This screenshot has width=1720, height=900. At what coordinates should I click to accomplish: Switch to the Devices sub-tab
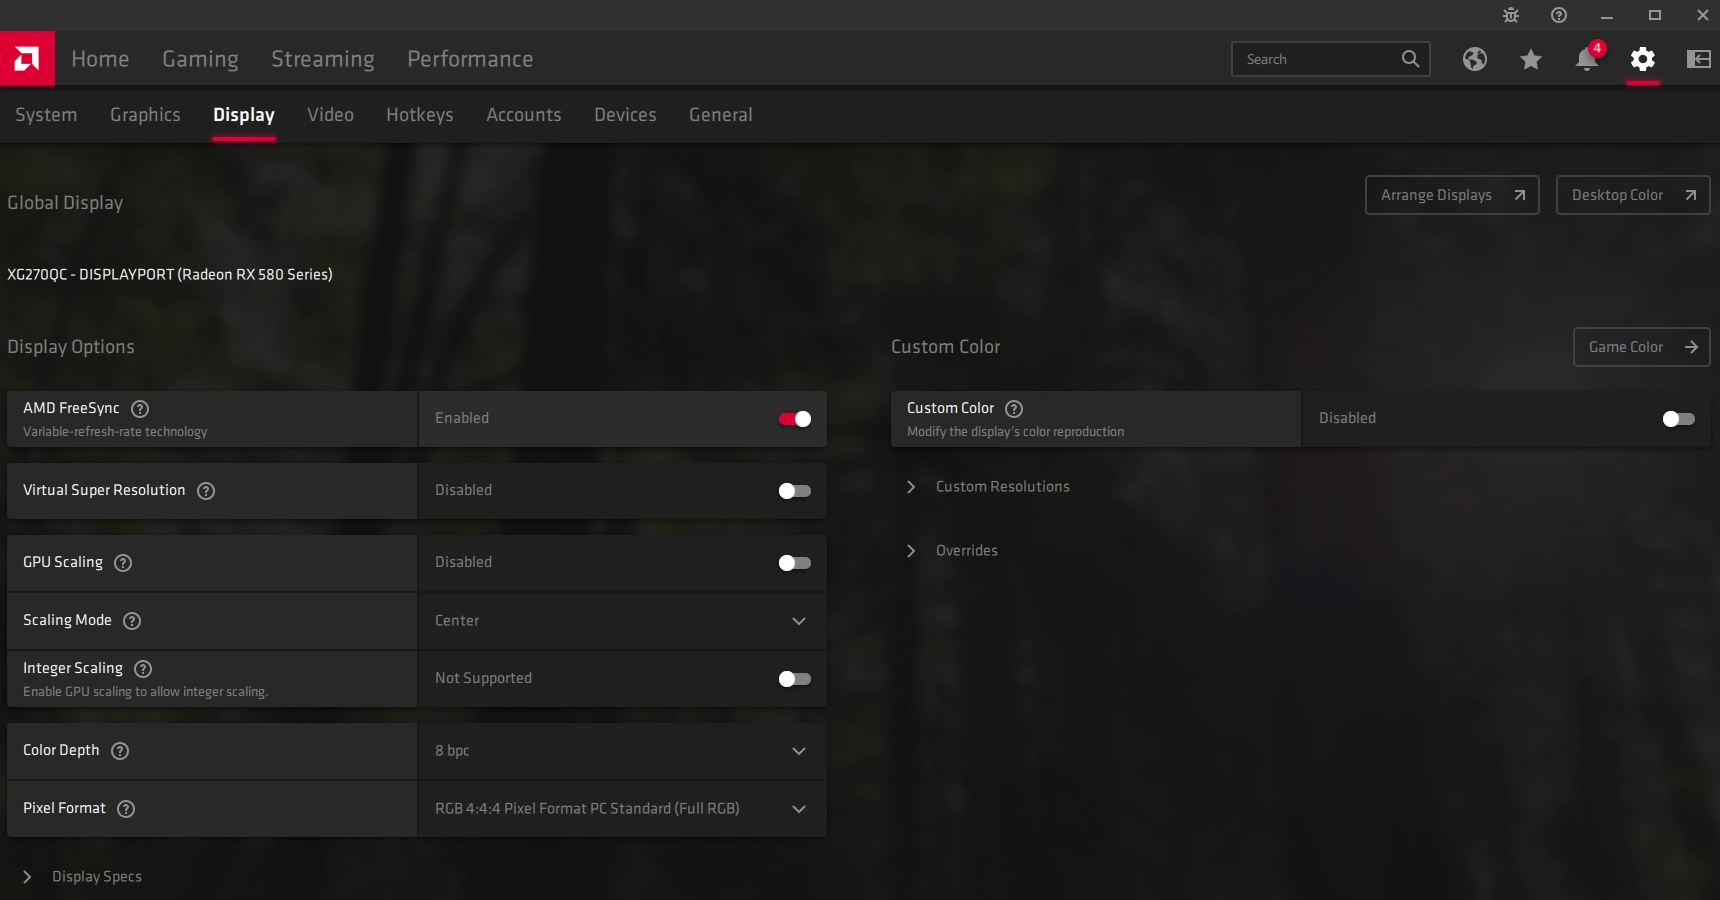click(x=625, y=115)
